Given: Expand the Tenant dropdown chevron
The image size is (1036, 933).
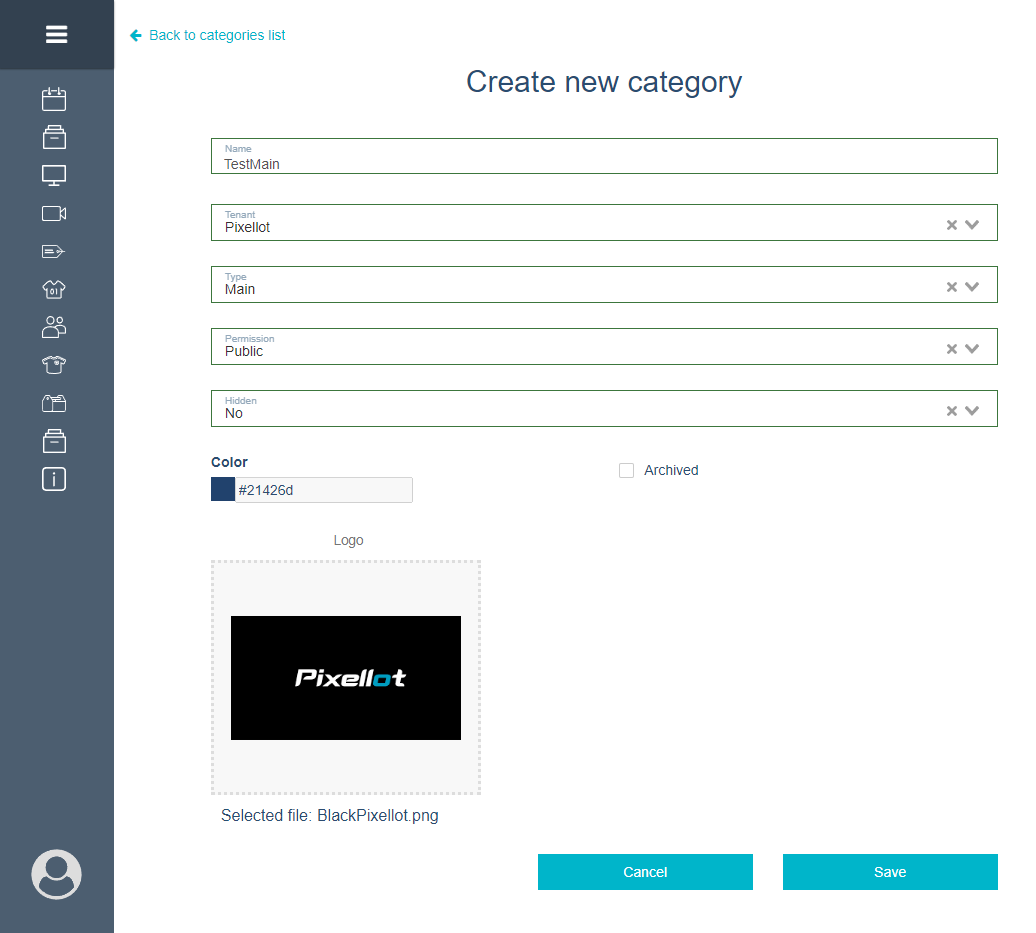Looking at the screenshot, I should pos(972,225).
